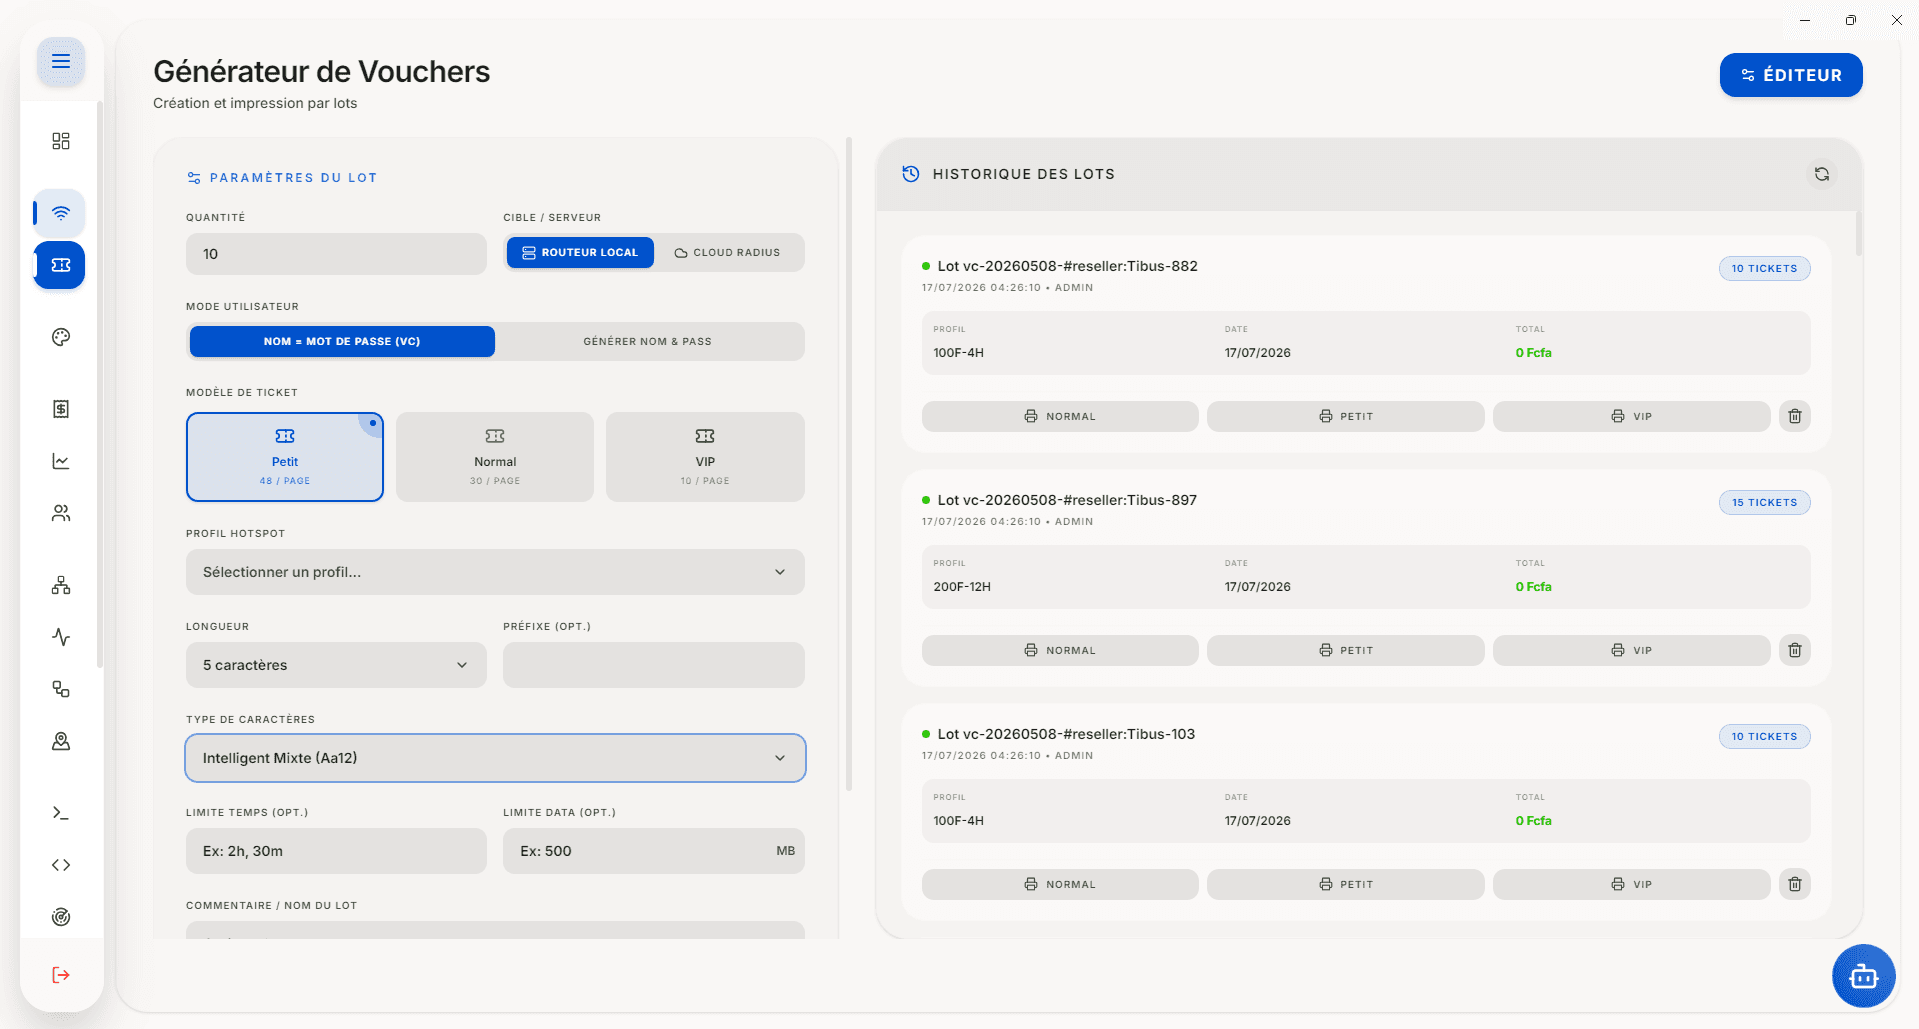Screen dimensions: 1919x1029
Task: Choose NOM = MOT DE PASSE (VC) mode
Action: click(x=342, y=341)
